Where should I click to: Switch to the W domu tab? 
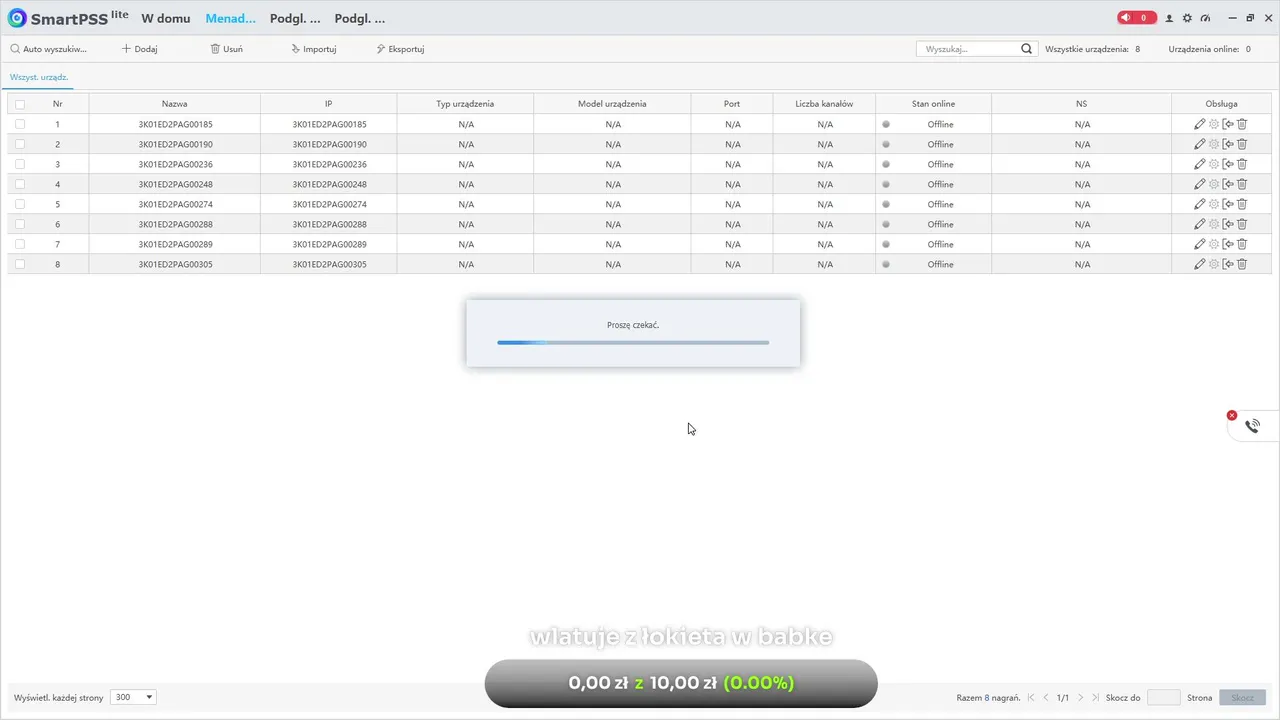165,18
